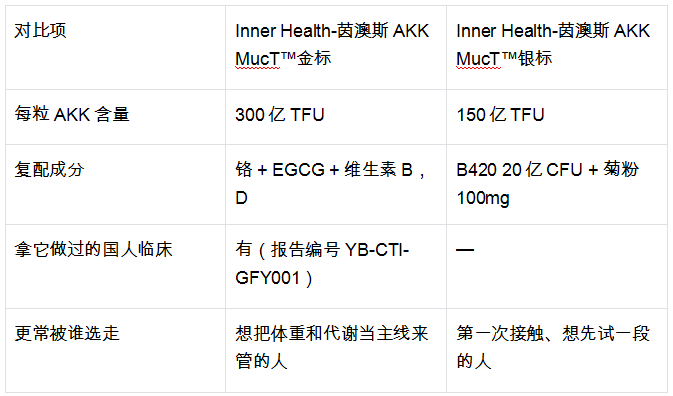Click the underlined word MucT in 银标 header
Viewport: 673px width, 396px height.
point(478,59)
